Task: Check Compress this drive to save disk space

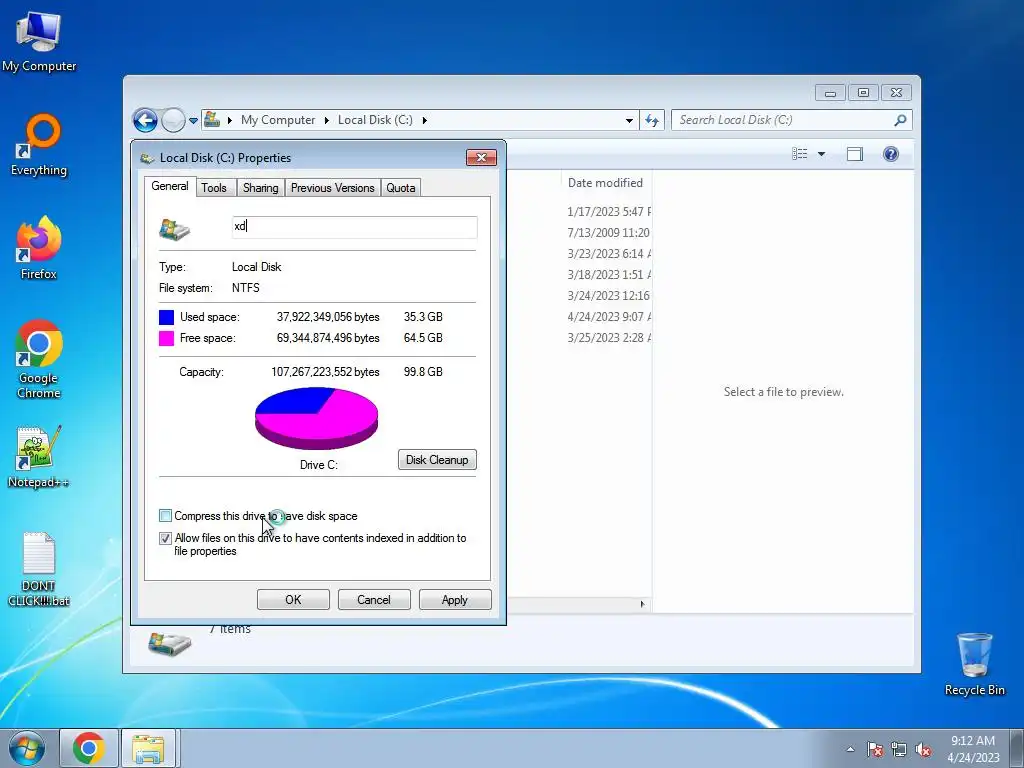Action: pos(165,516)
